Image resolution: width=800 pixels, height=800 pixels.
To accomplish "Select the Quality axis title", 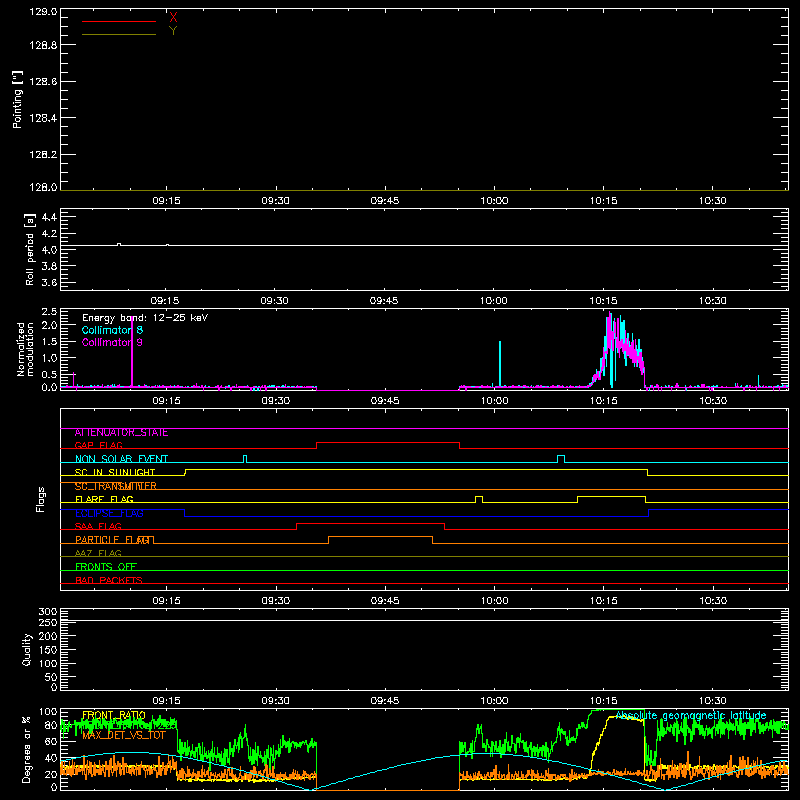I will [27, 649].
